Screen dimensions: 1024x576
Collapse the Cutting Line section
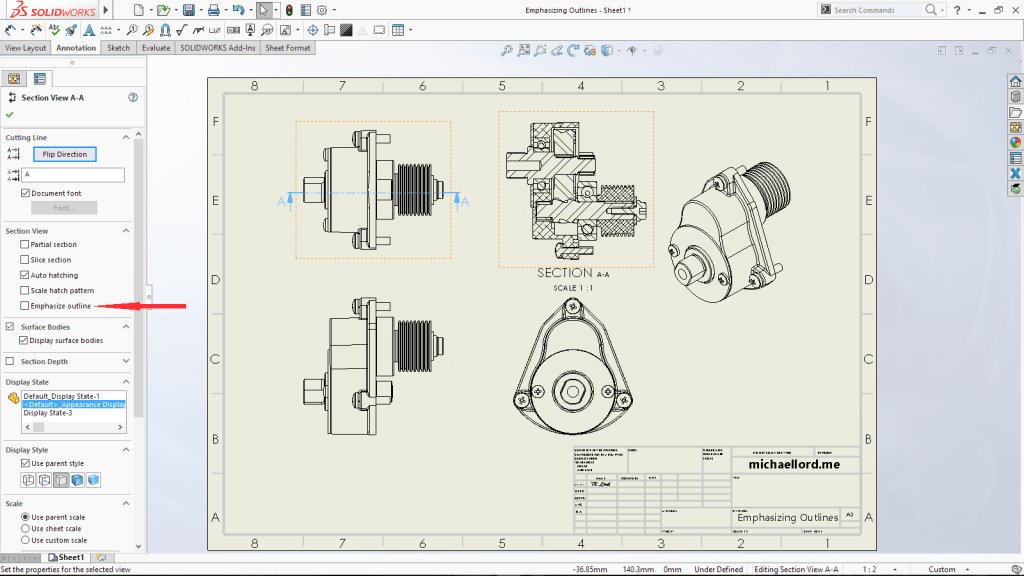point(126,137)
